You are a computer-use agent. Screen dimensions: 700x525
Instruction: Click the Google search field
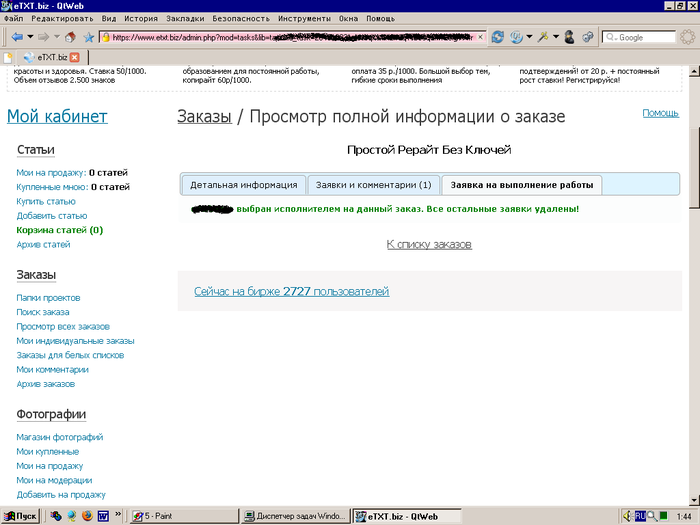(642, 37)
